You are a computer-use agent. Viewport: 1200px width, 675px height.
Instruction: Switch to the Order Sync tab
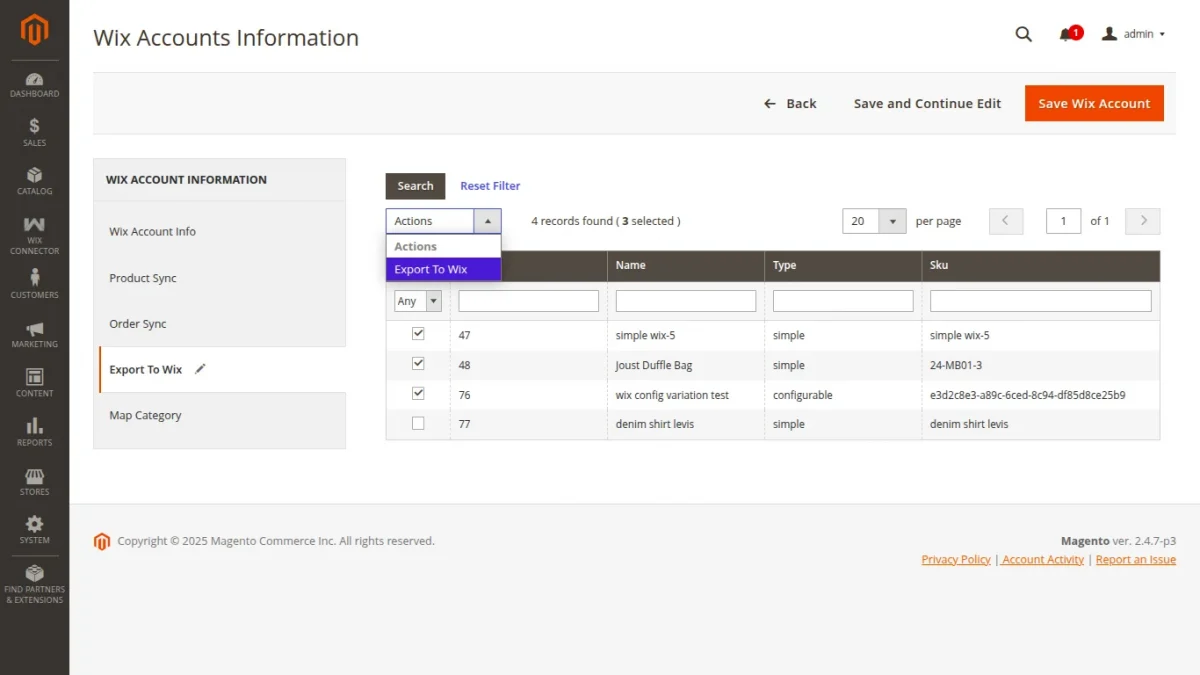(140, 323)
